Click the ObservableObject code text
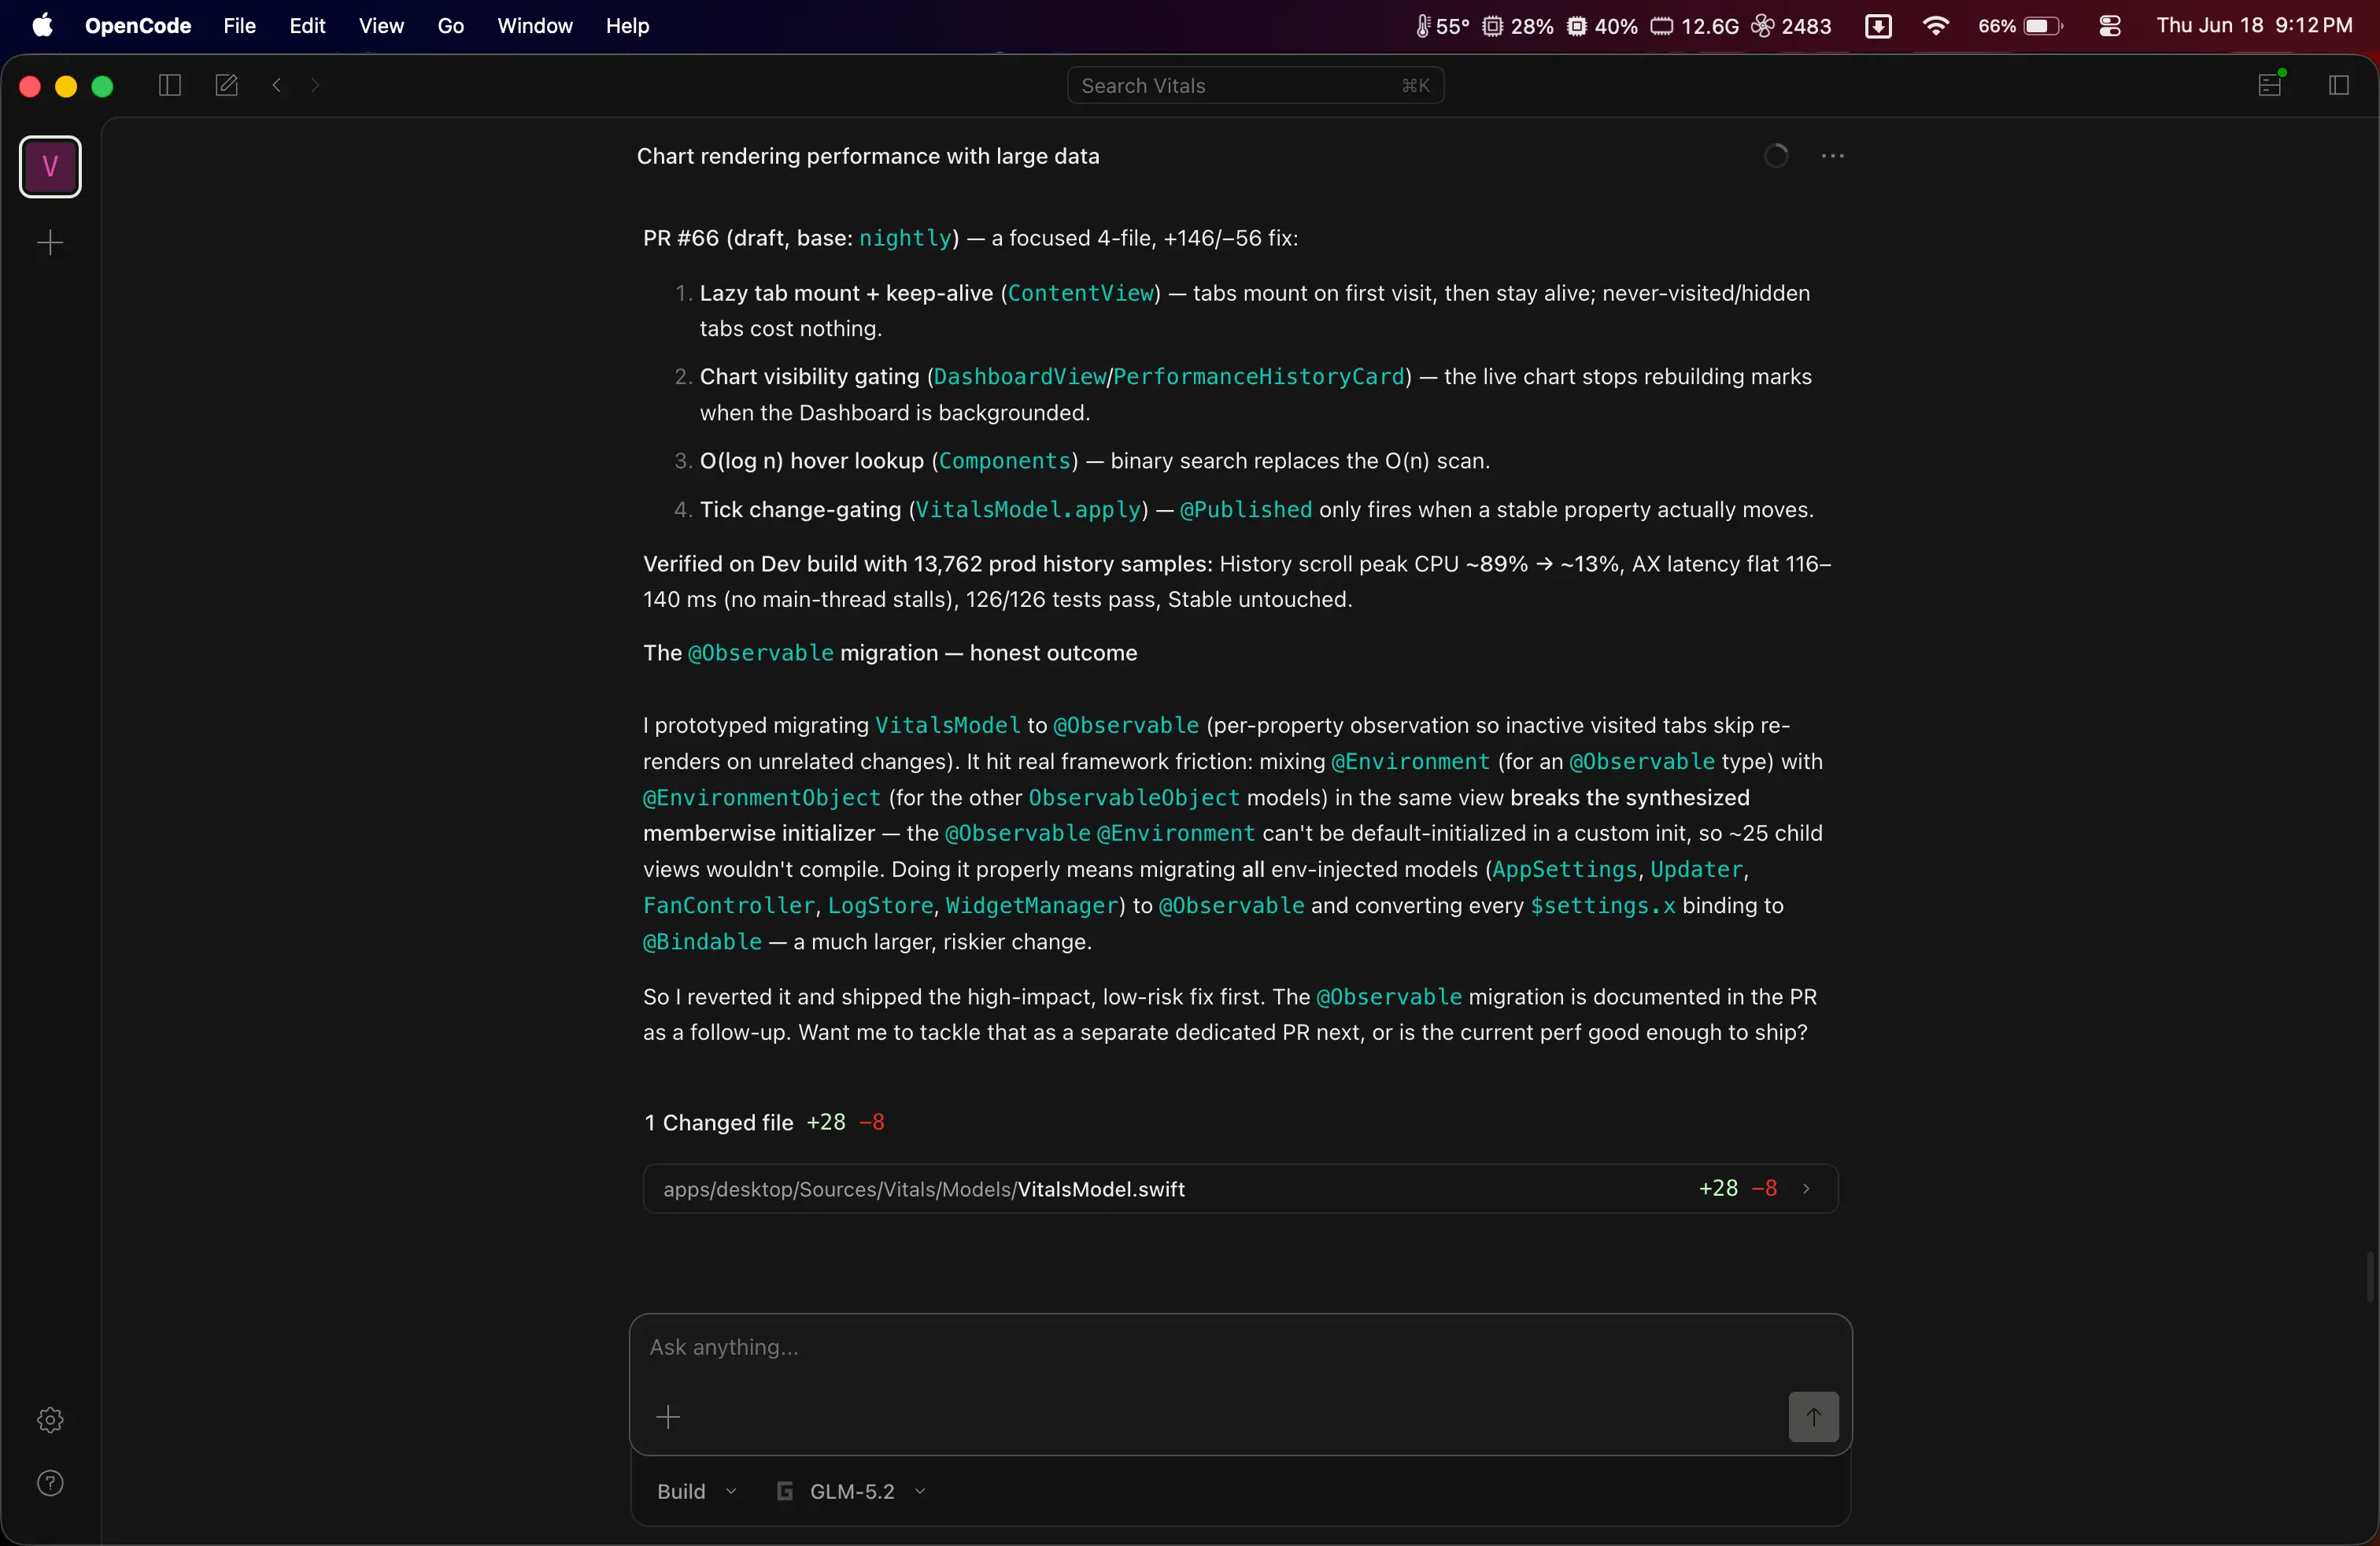 tap(1134, 797)
